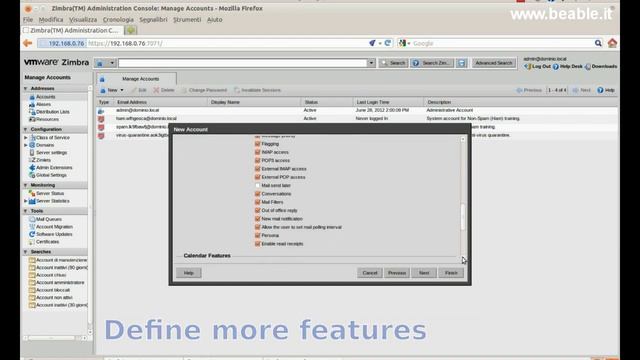Click Previous in the New Account dialog
This screenshot has height=360, width=640.
397,273
